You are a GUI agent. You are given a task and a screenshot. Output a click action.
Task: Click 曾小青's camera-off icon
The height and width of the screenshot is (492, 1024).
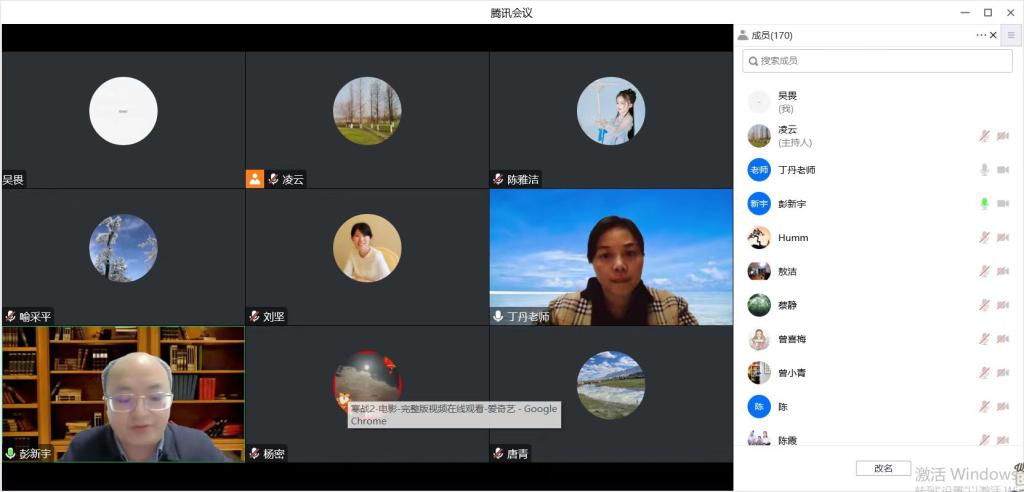1003,373
